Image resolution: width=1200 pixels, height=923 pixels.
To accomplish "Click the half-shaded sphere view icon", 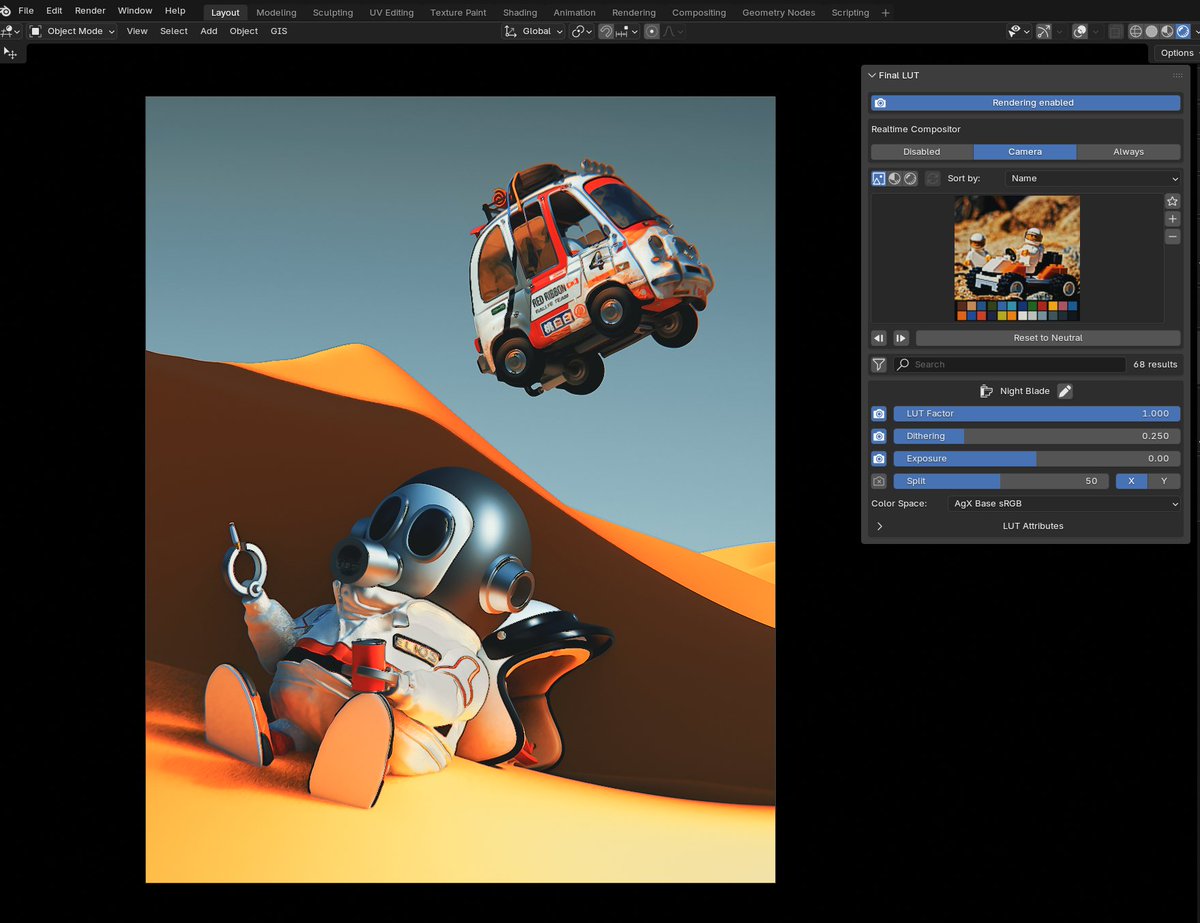I will pyautogui.click(x=895, y=178).
